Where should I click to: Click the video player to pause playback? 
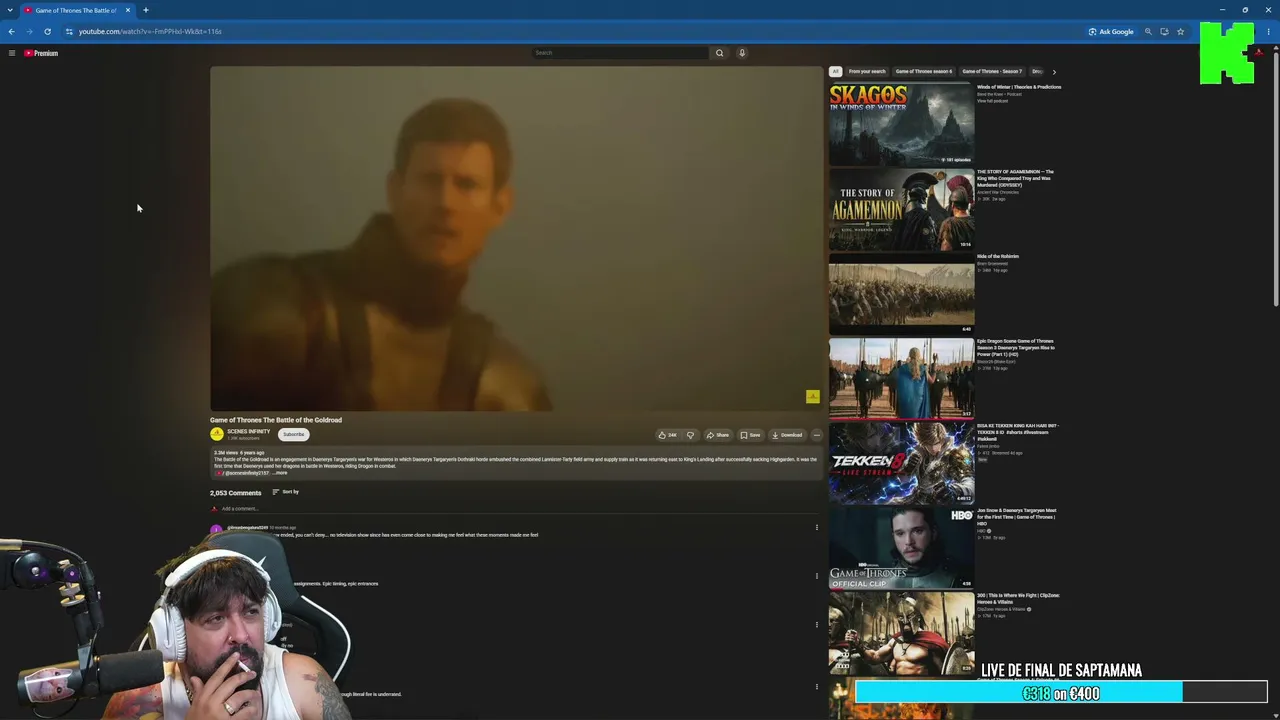[x=516, y=239]
